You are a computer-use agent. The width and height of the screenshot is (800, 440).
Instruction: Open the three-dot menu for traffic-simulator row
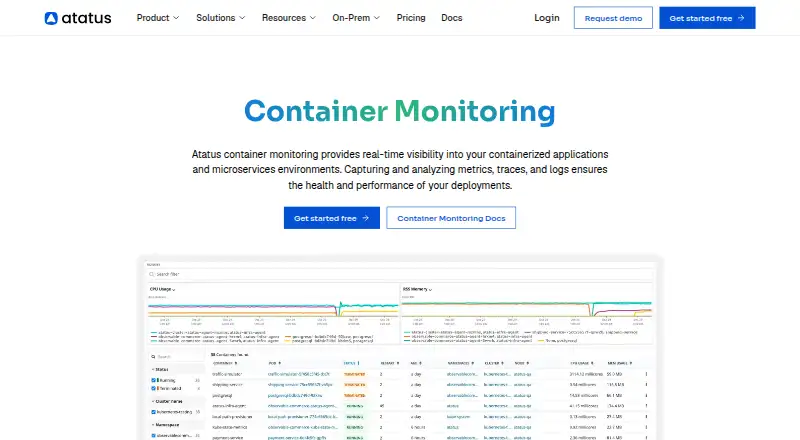646,374
